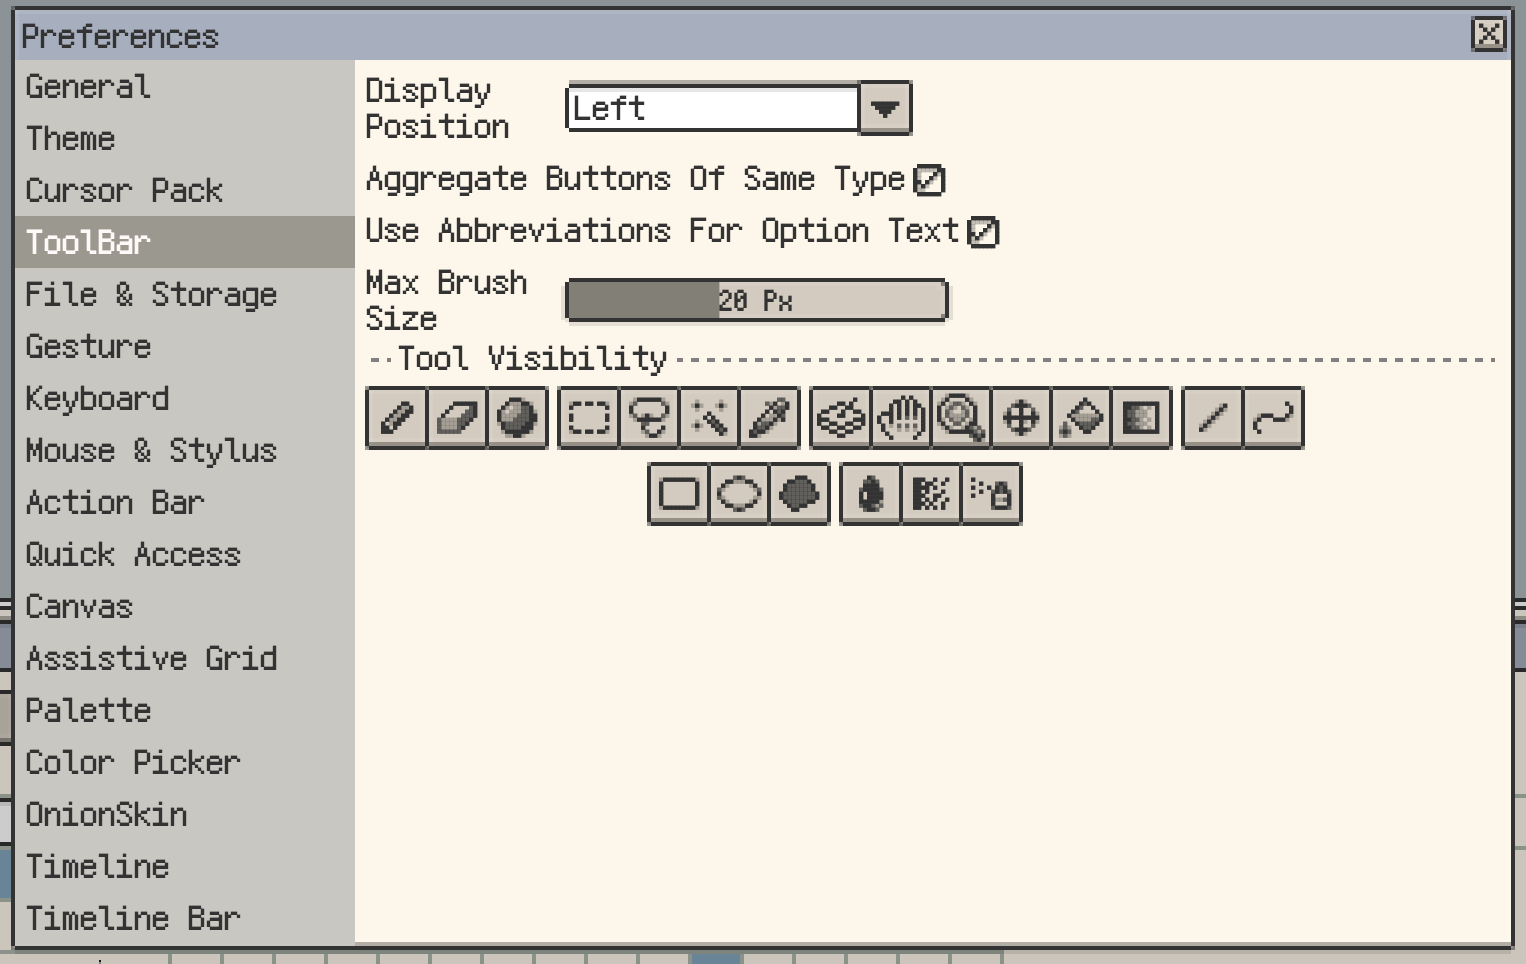Toggle the Paint Bucket fill tool
Viewport: 1526px width, 964px height.
point(1081,418)
